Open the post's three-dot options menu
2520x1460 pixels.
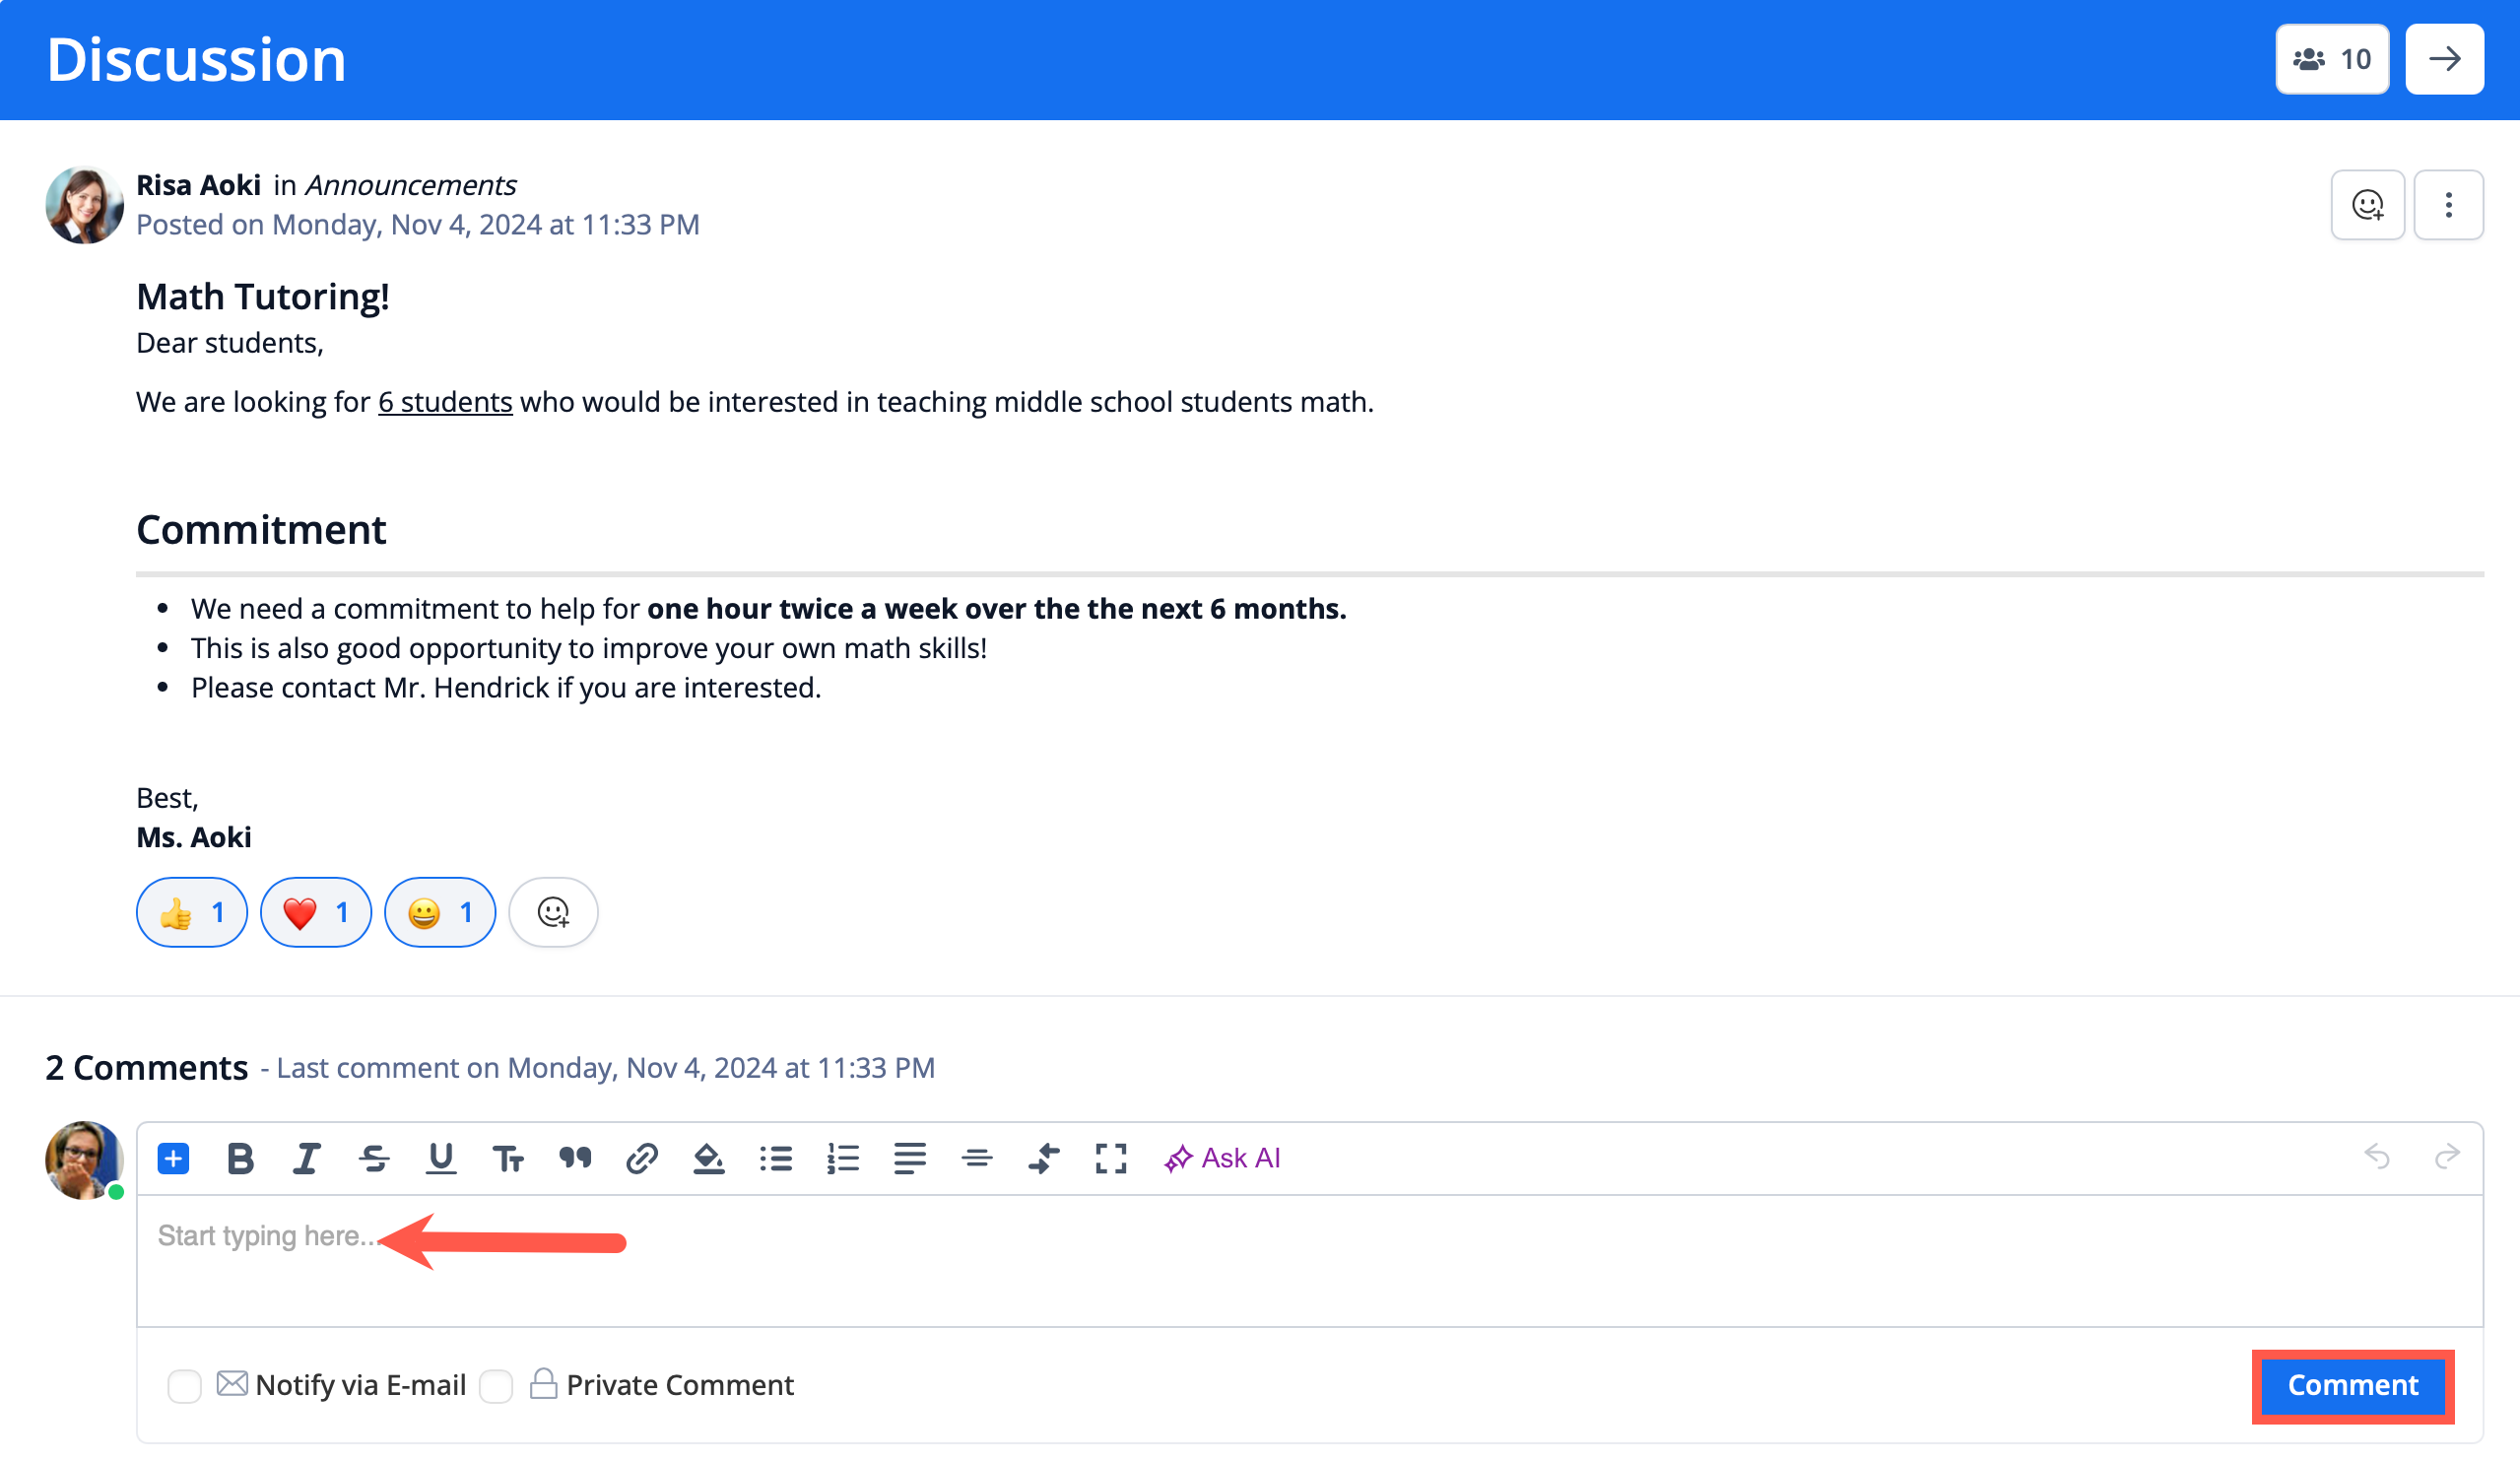2448,205
